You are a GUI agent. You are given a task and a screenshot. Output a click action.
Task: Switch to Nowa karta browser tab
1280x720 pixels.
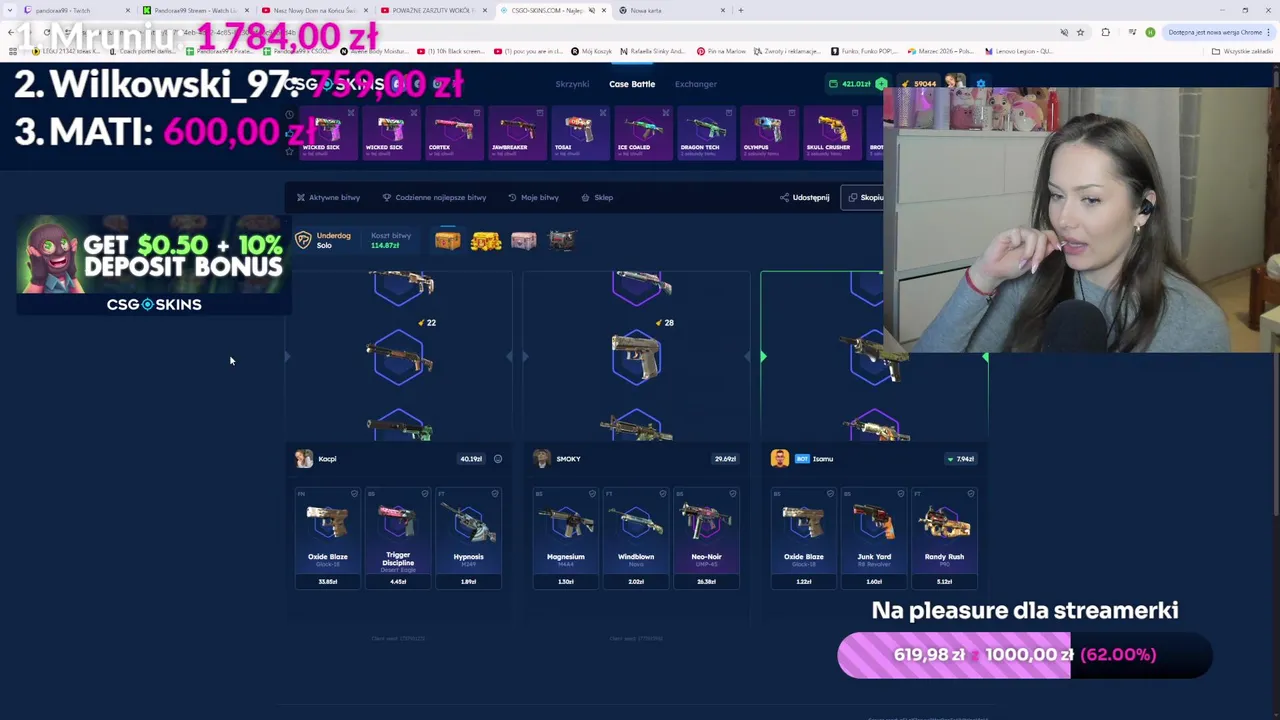pos(670,10)
